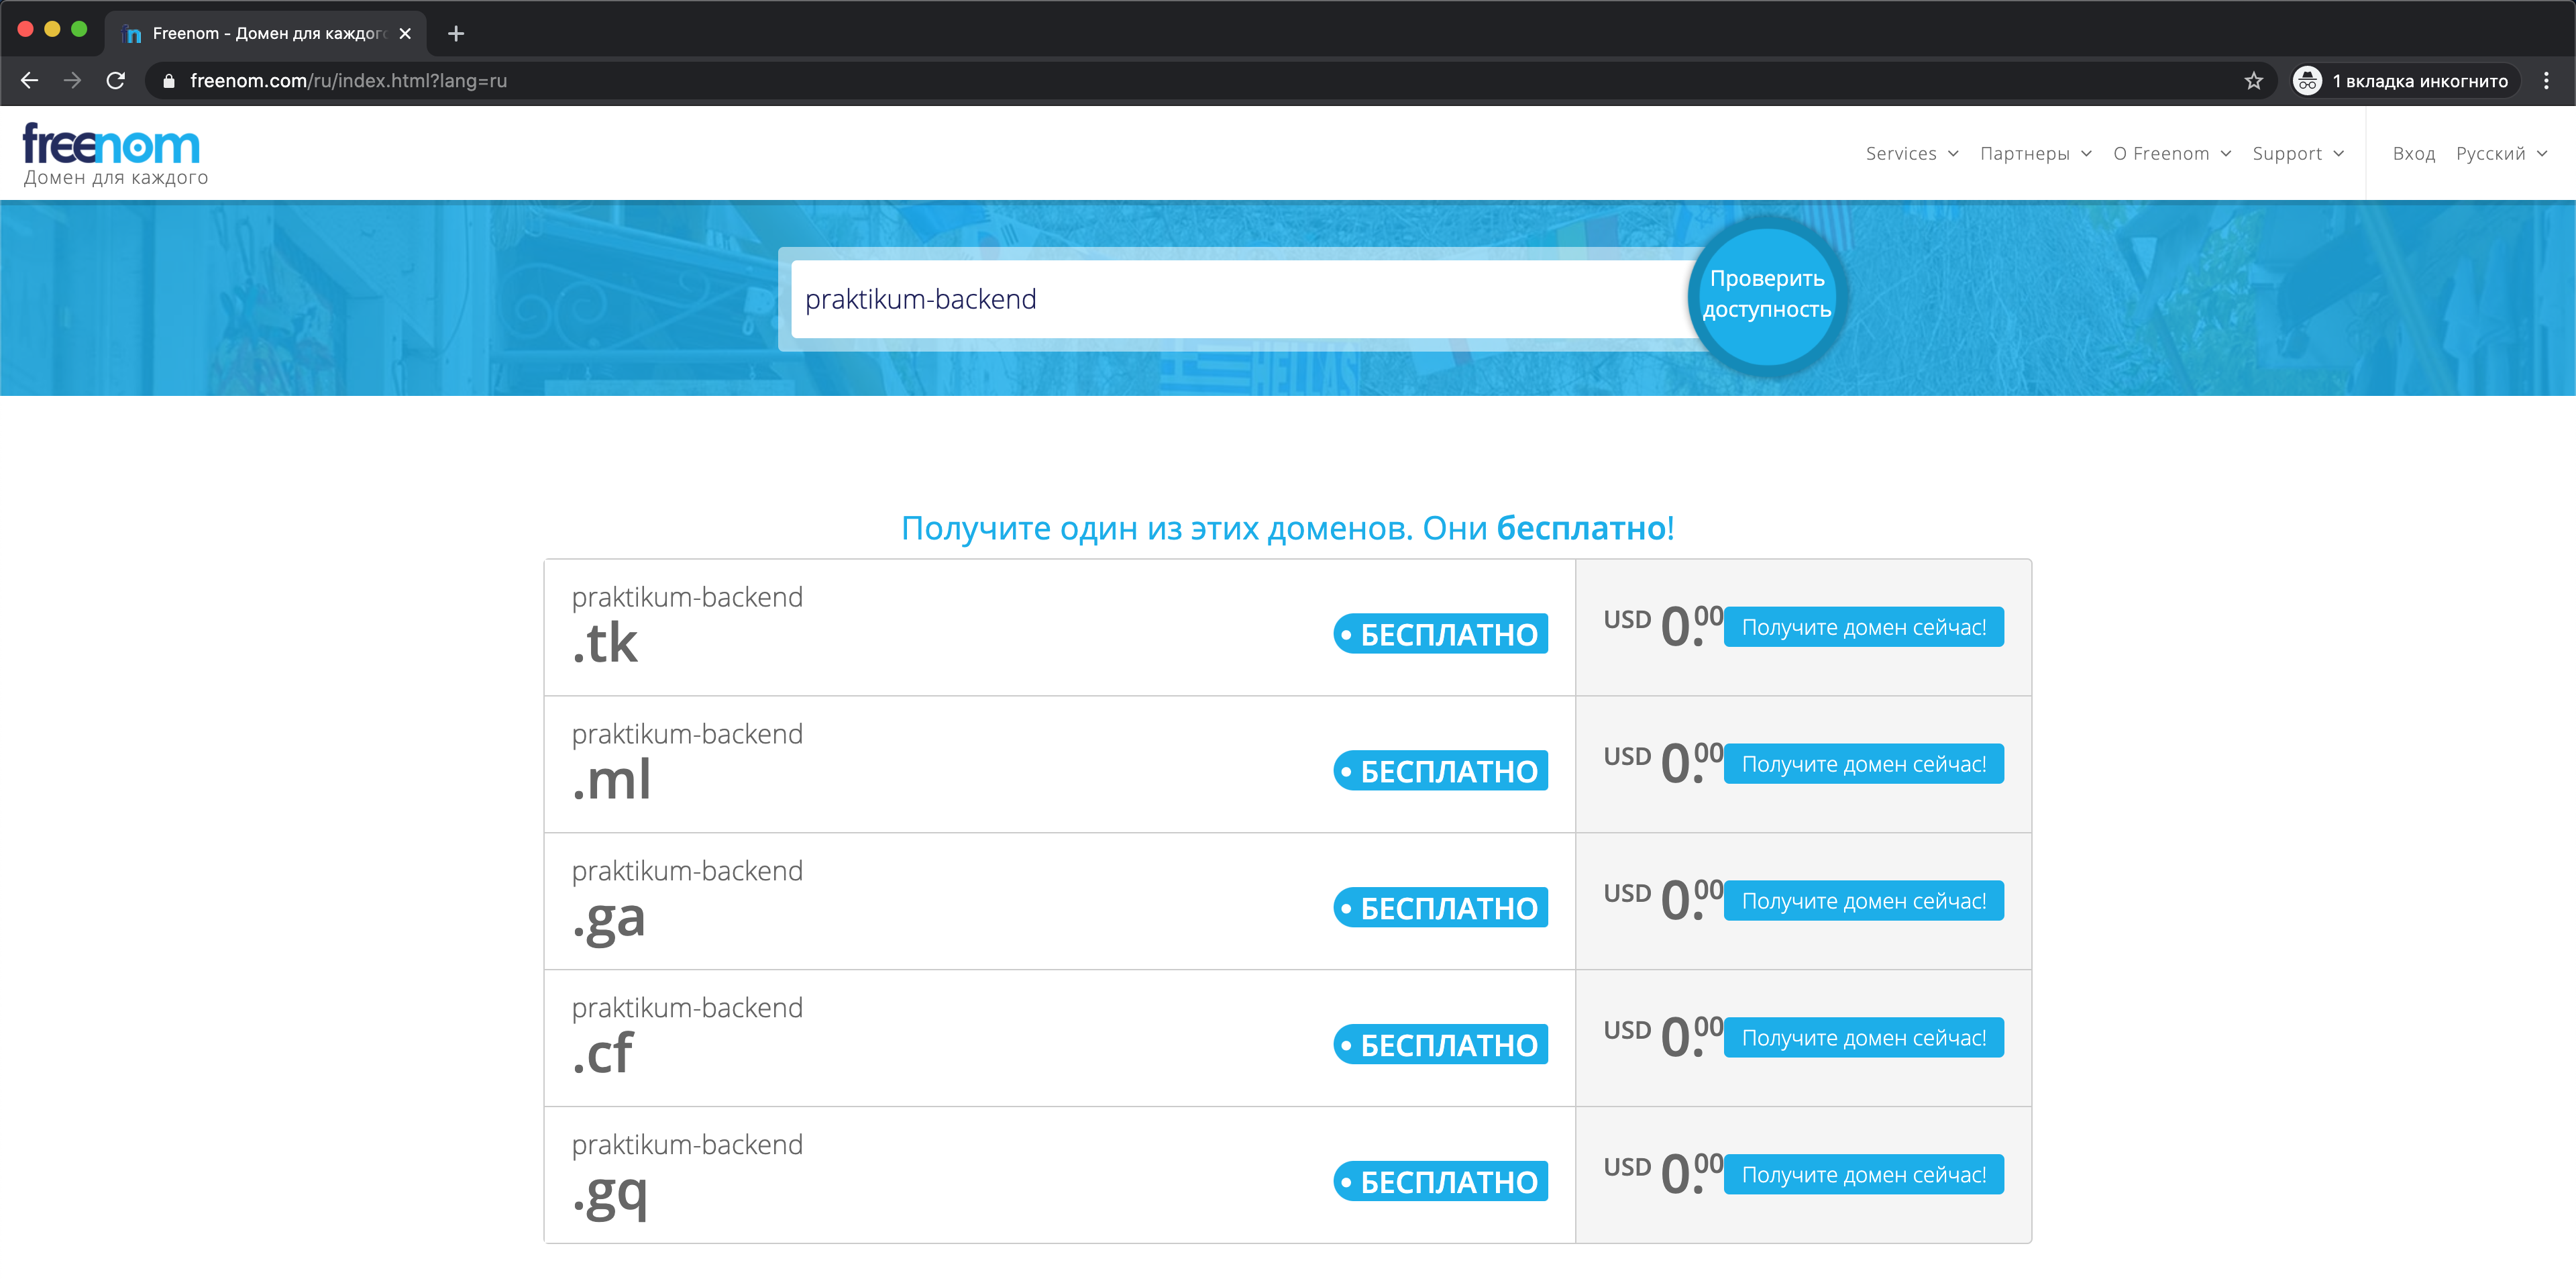The width and height of the screenshot is (2576, 1283).
Task: Click the .tk domain extension text
Action: coord(605,643)
